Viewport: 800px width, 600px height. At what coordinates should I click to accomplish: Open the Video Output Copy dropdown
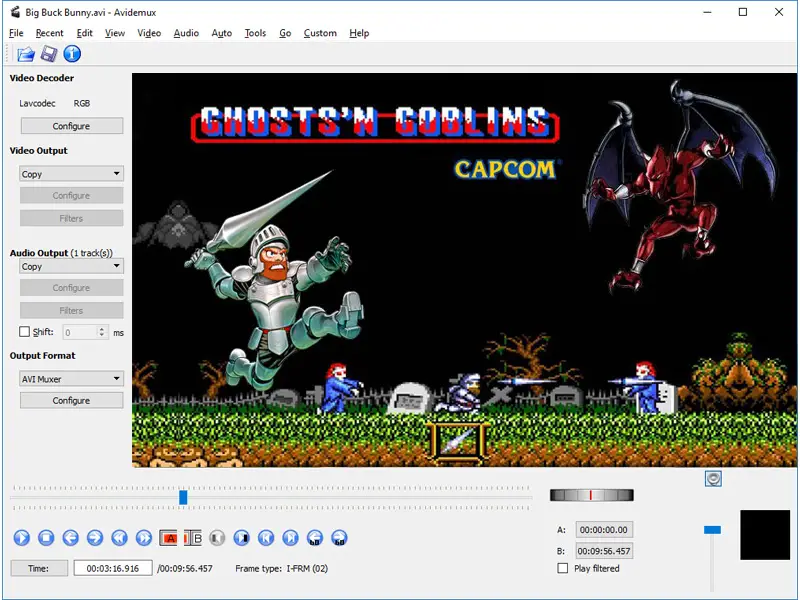coord(71,174)
